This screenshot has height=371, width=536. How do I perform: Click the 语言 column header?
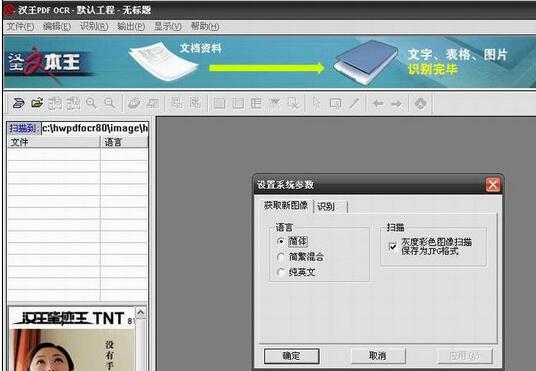coord(124,142)
